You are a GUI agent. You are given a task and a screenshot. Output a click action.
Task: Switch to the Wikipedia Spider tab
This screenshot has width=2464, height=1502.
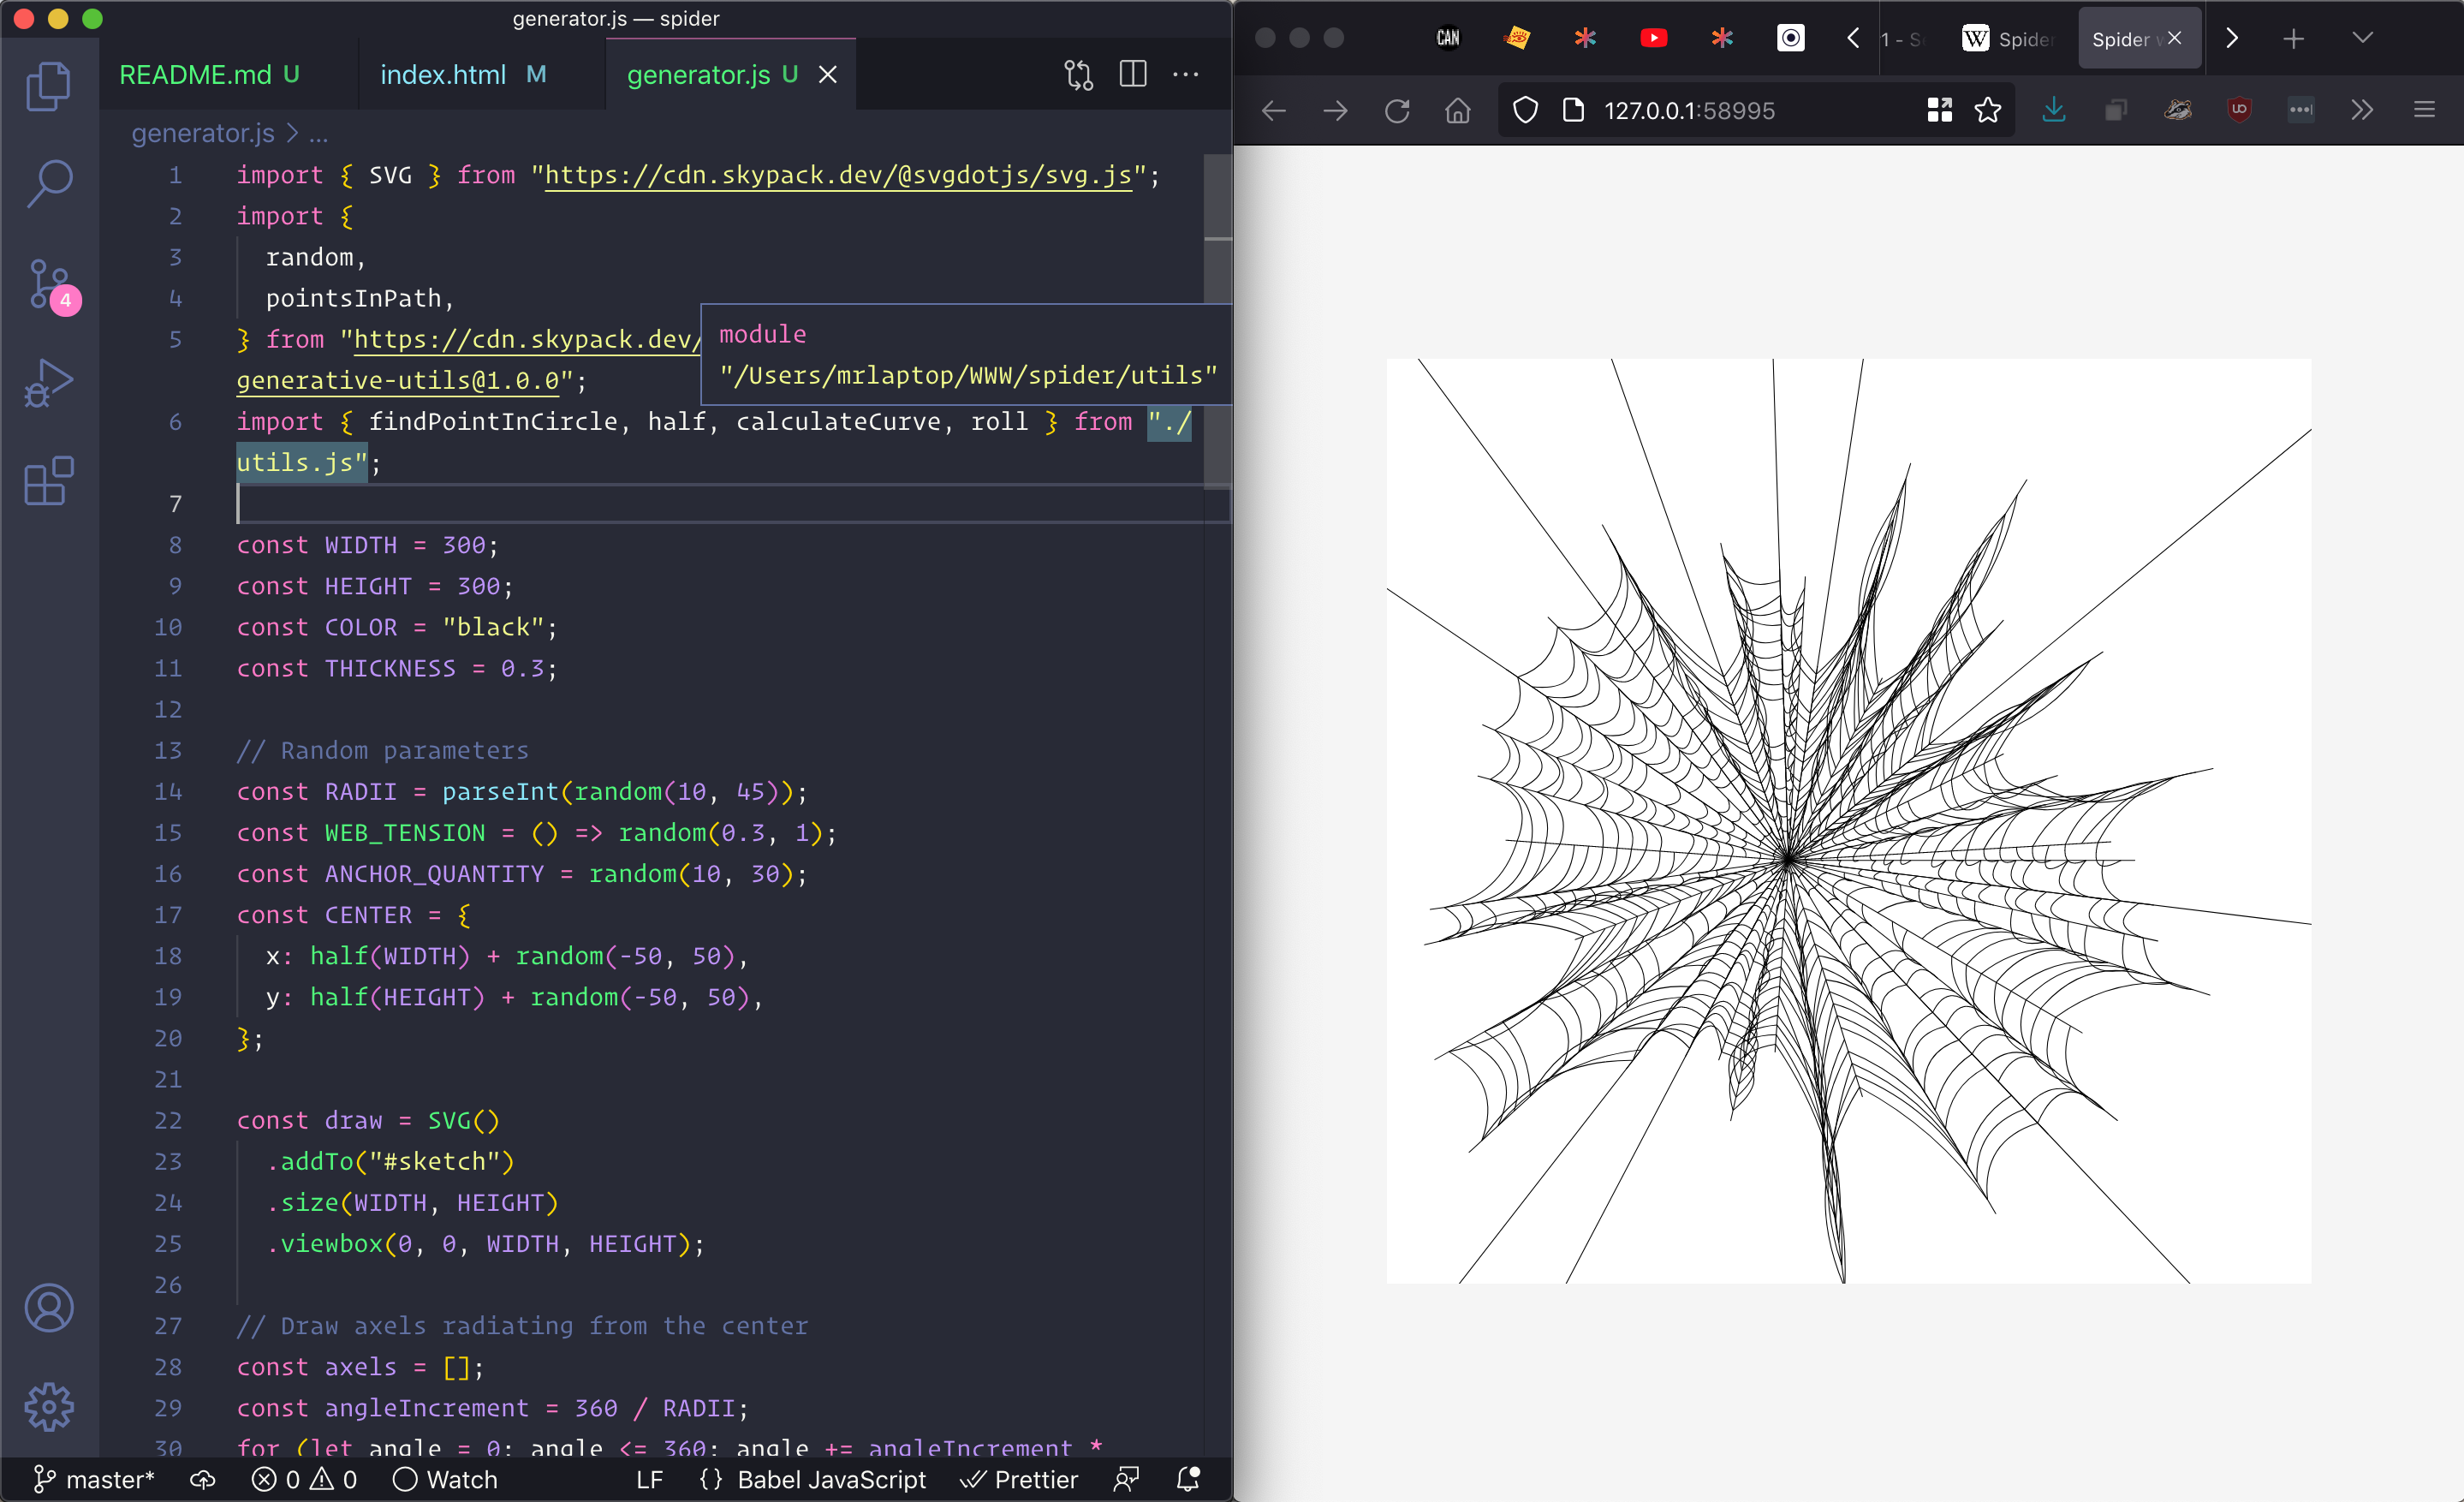click(x=2008, y=38)
